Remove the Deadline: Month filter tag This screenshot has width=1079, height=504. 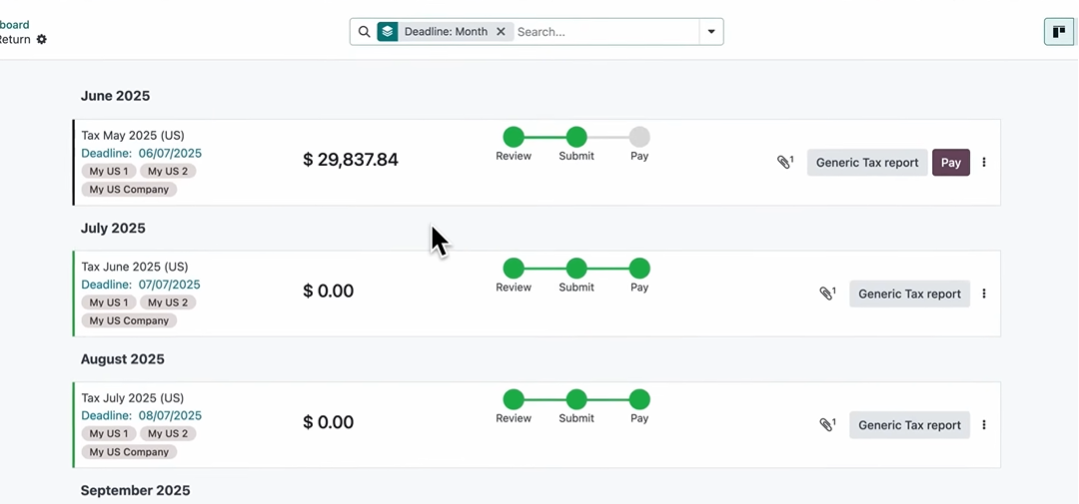(x=501, y=32)
